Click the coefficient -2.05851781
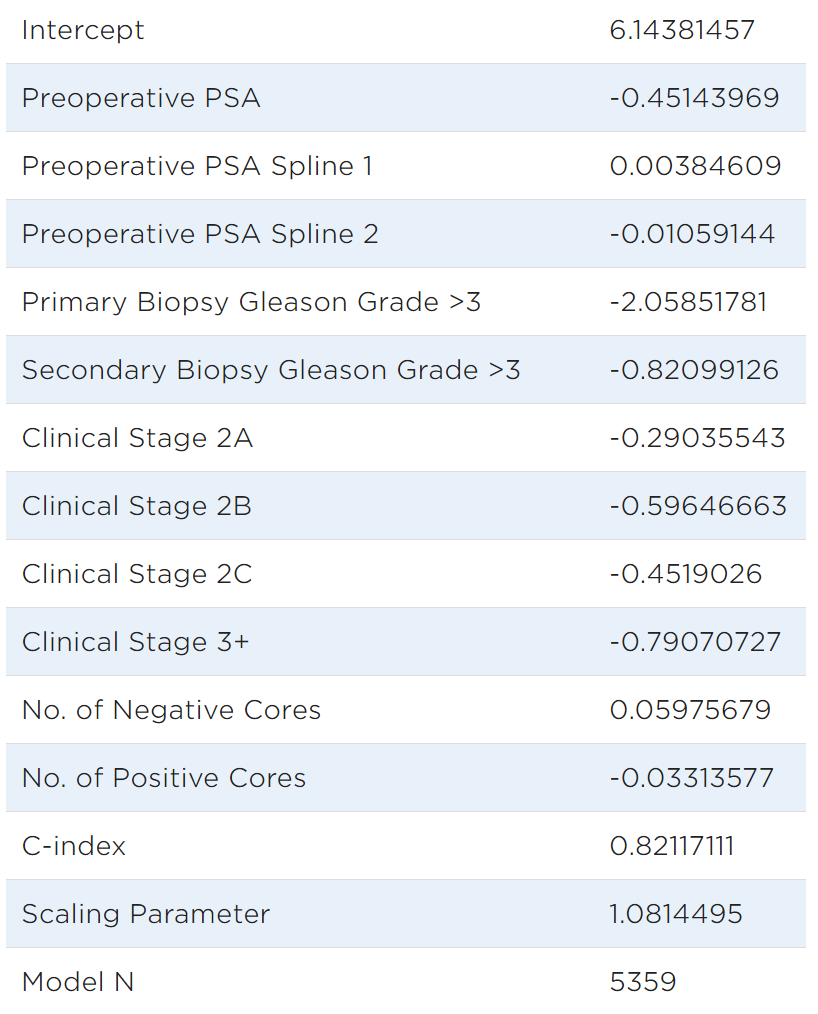This screenshot has height=1014, width=818. 688,302
